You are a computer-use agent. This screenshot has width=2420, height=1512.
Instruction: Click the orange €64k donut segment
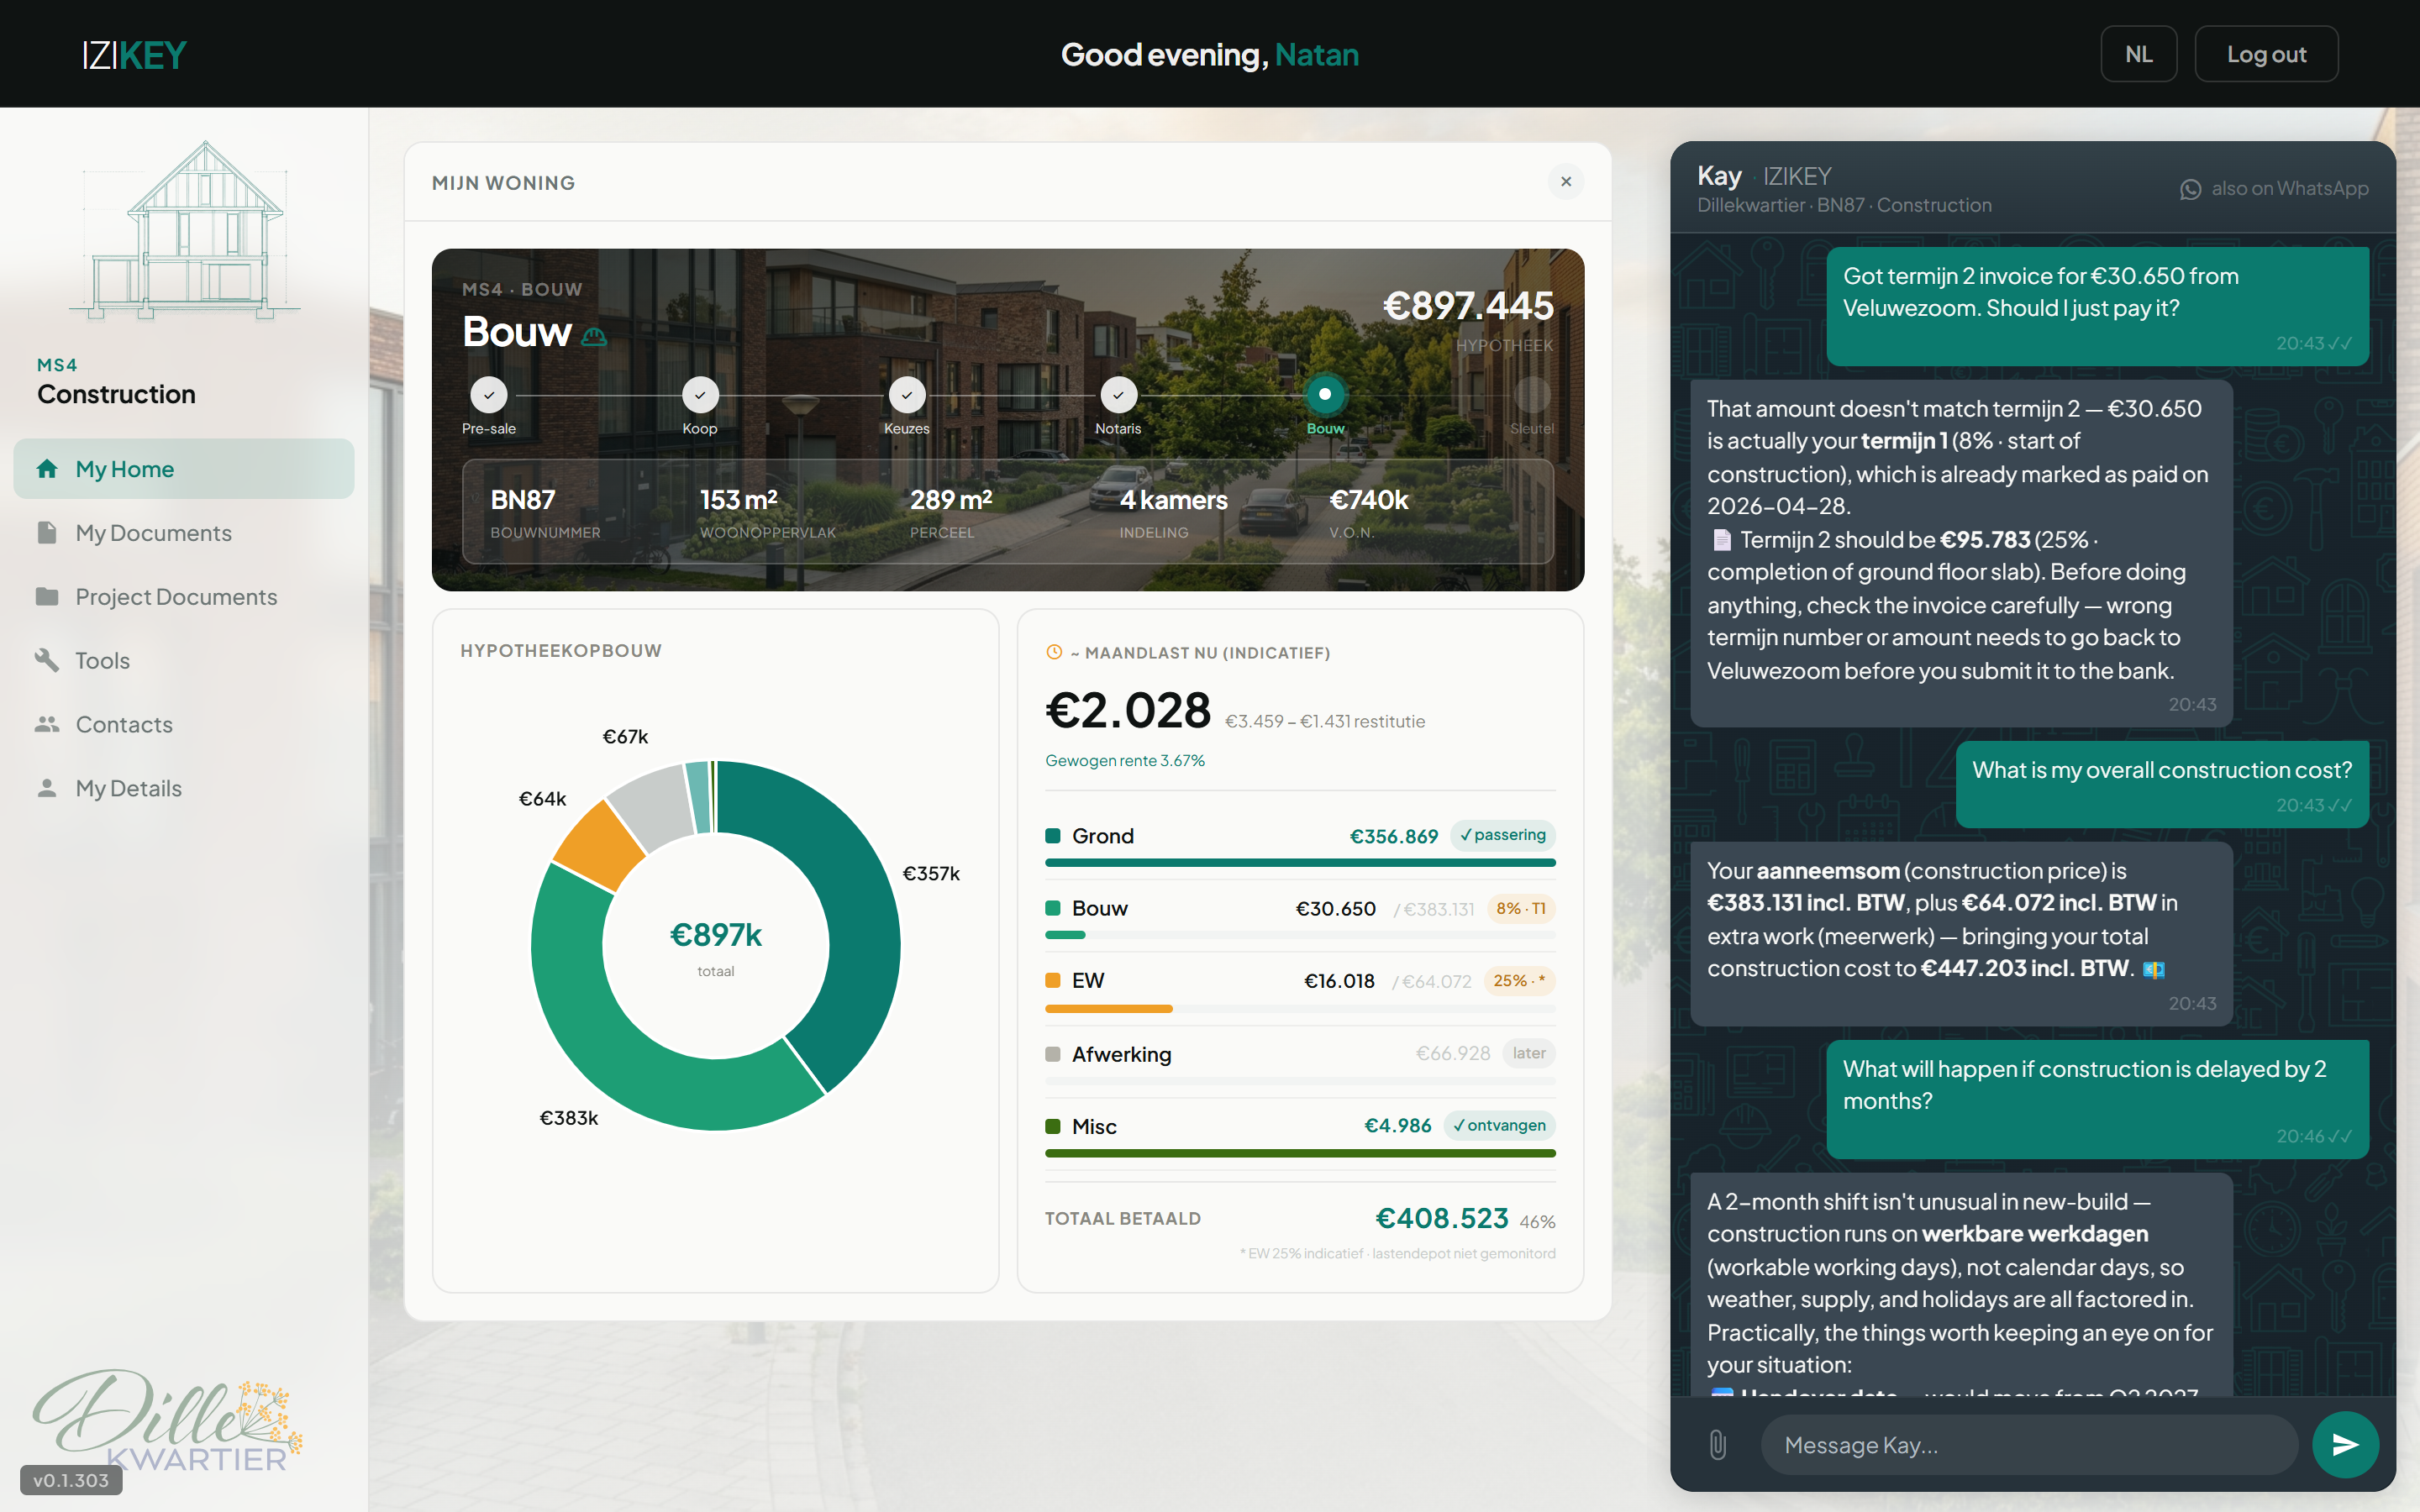pyautogui.click(x=600, y=844)
